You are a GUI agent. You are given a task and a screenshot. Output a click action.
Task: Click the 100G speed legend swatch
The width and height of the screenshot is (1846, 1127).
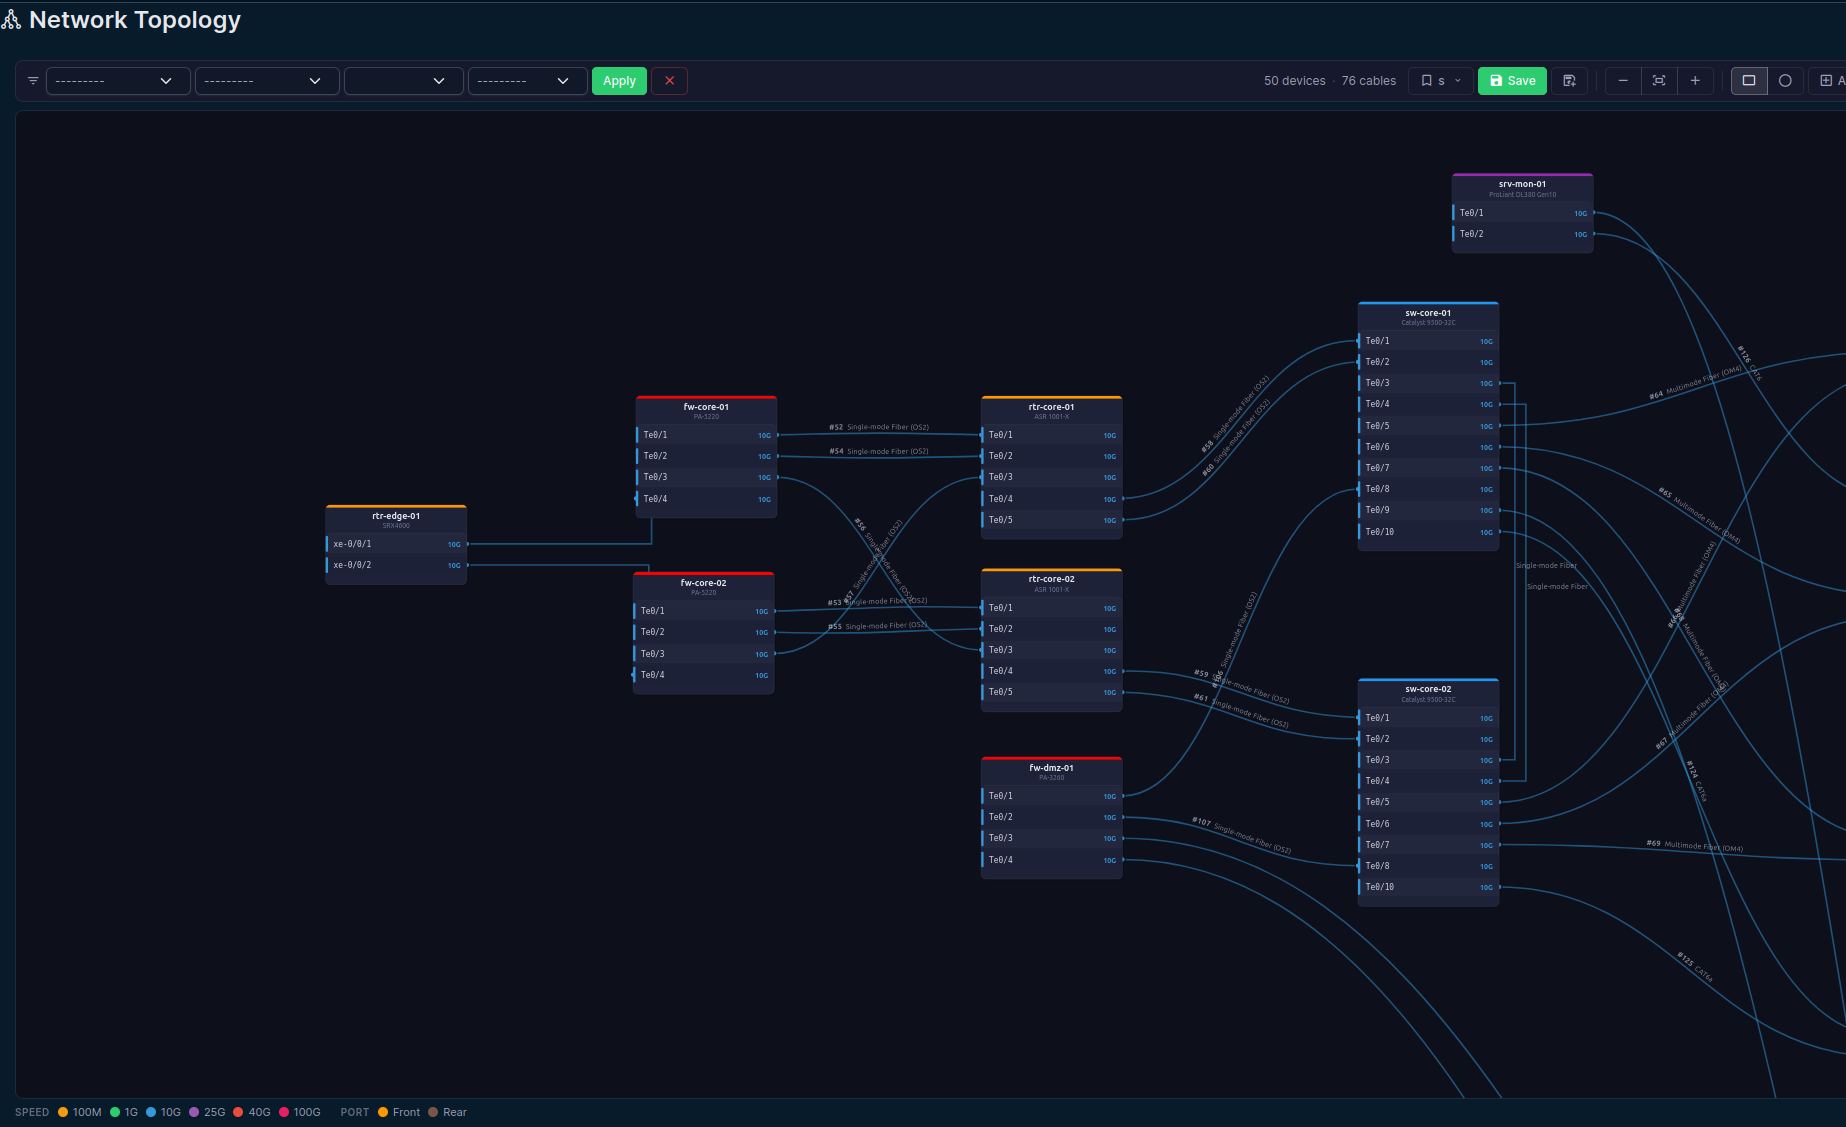coord(284,1112)
